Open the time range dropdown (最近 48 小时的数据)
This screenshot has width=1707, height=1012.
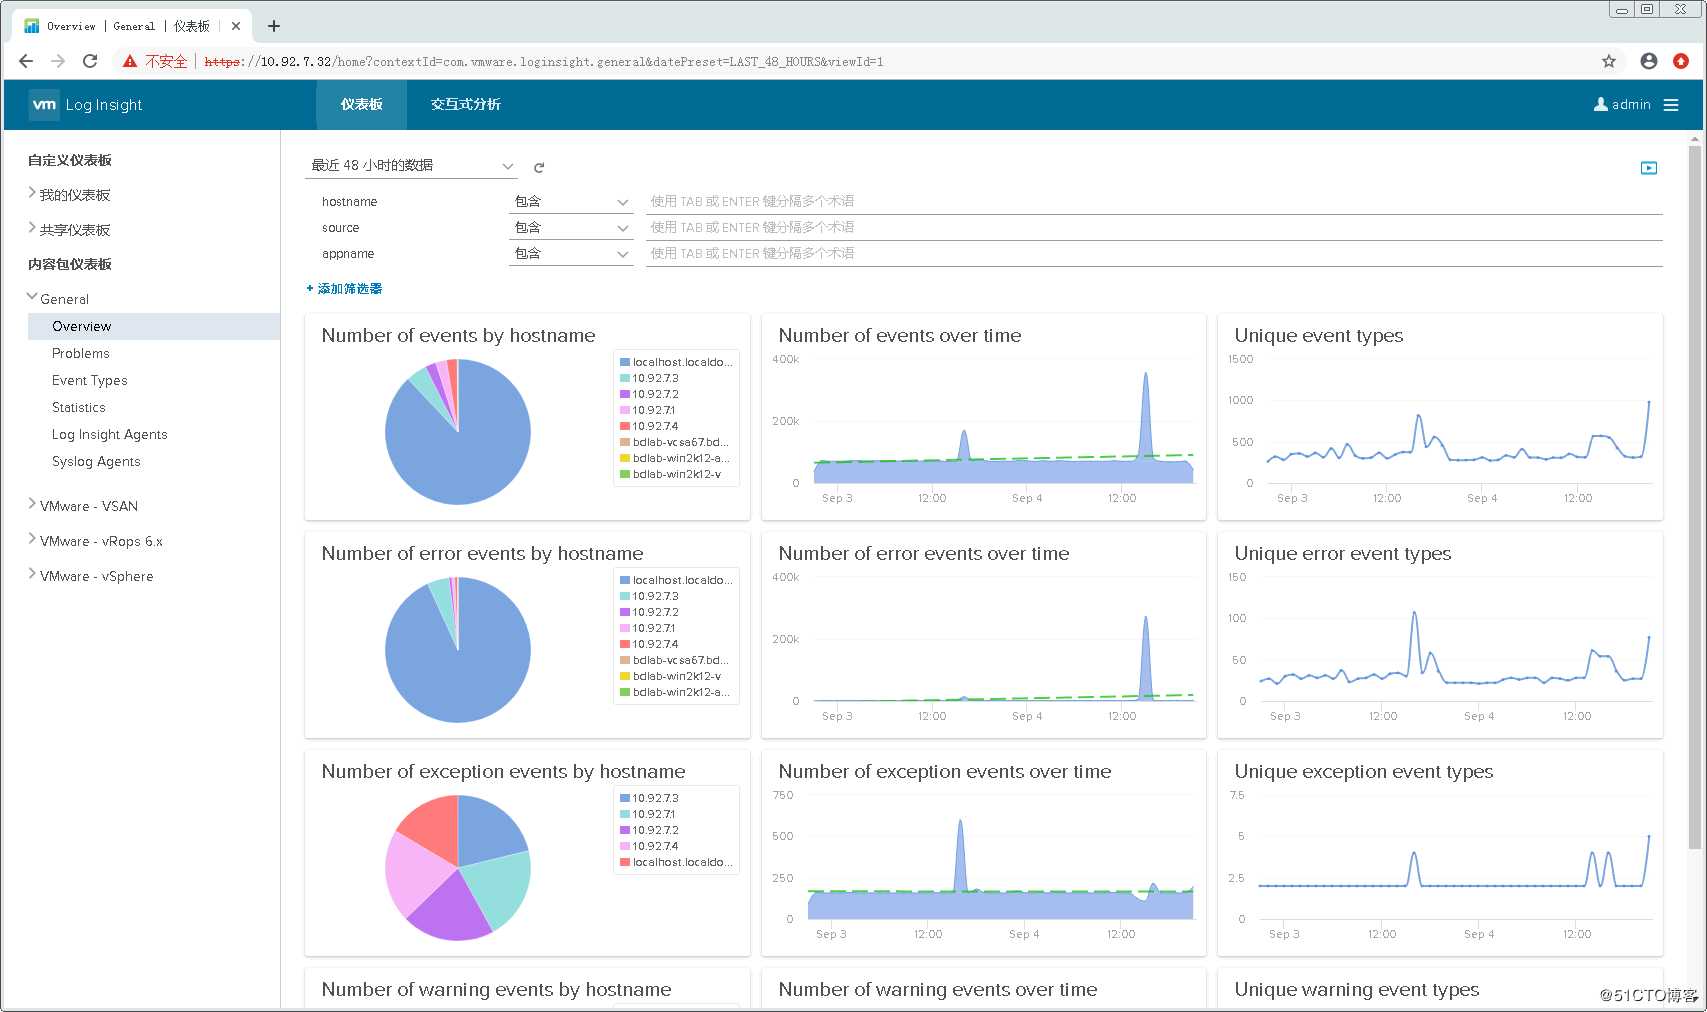(411, 165)
